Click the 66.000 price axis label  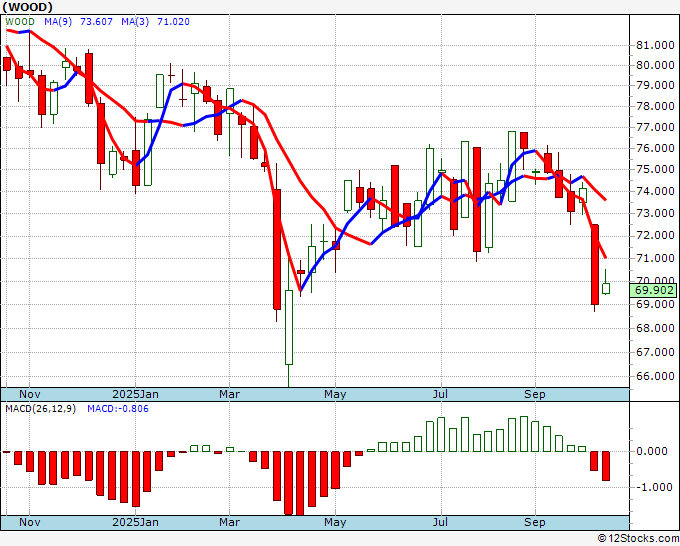coord(655,376)
